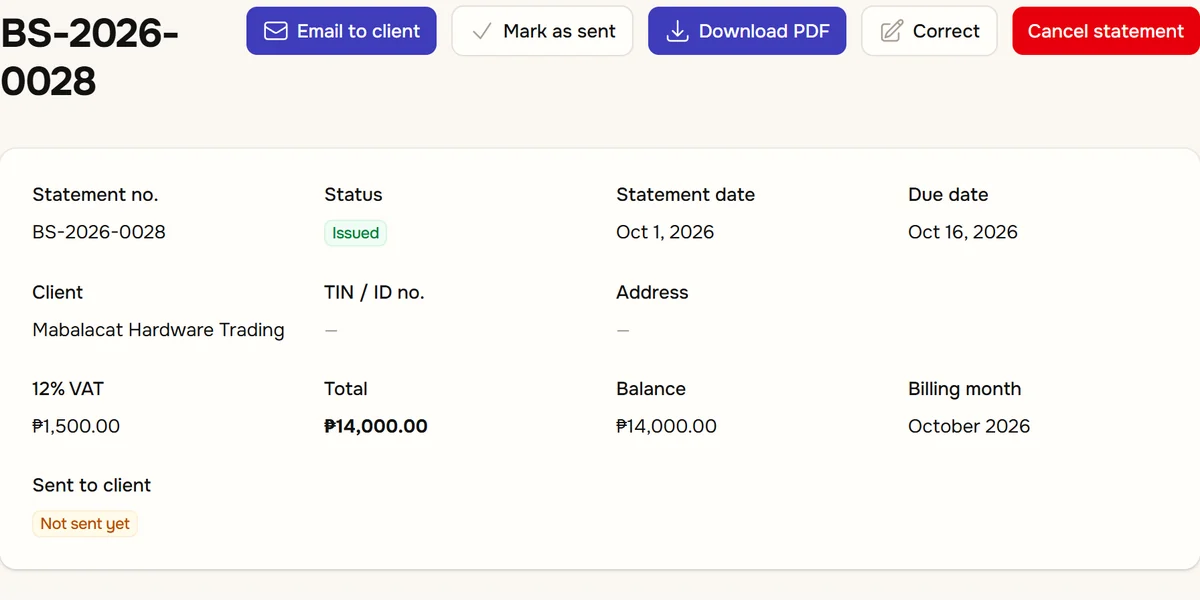Click the Balance label

(651, 389)
